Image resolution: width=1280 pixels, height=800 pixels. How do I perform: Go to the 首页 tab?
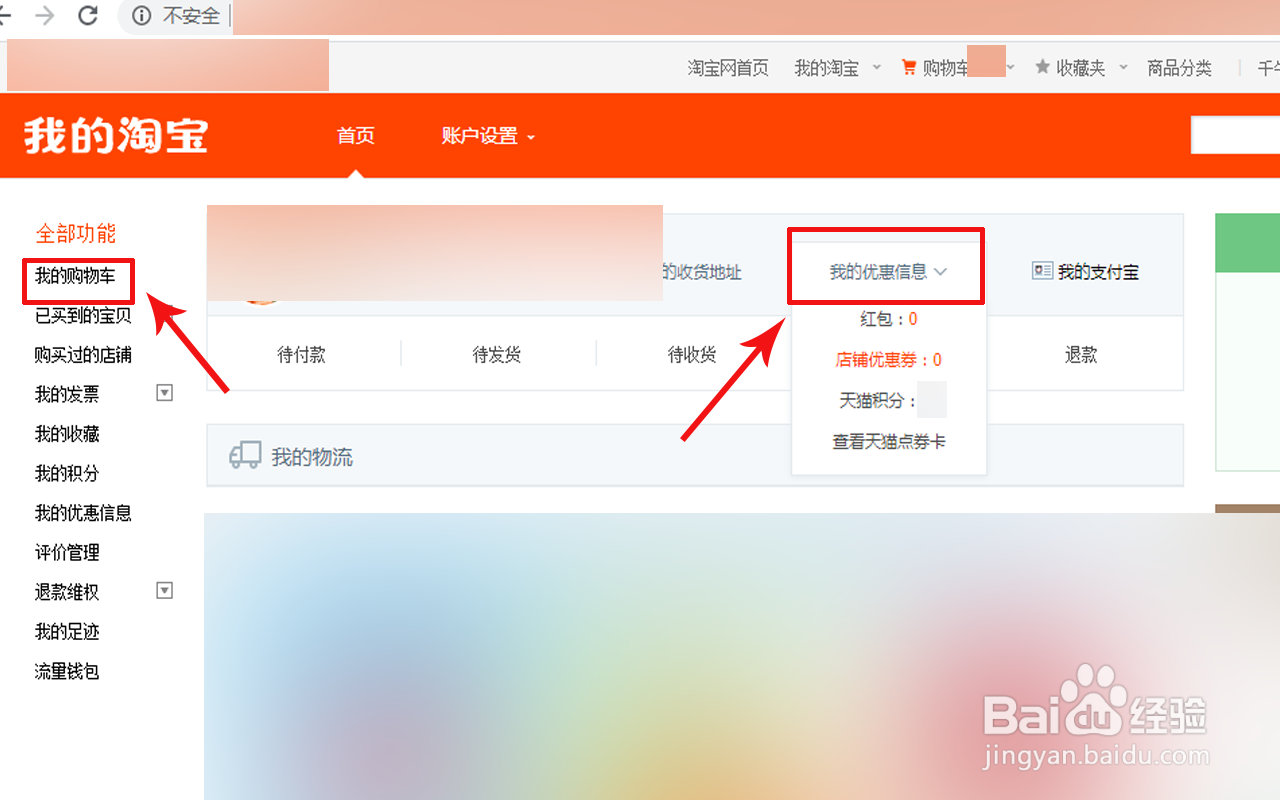coord(356,136)
